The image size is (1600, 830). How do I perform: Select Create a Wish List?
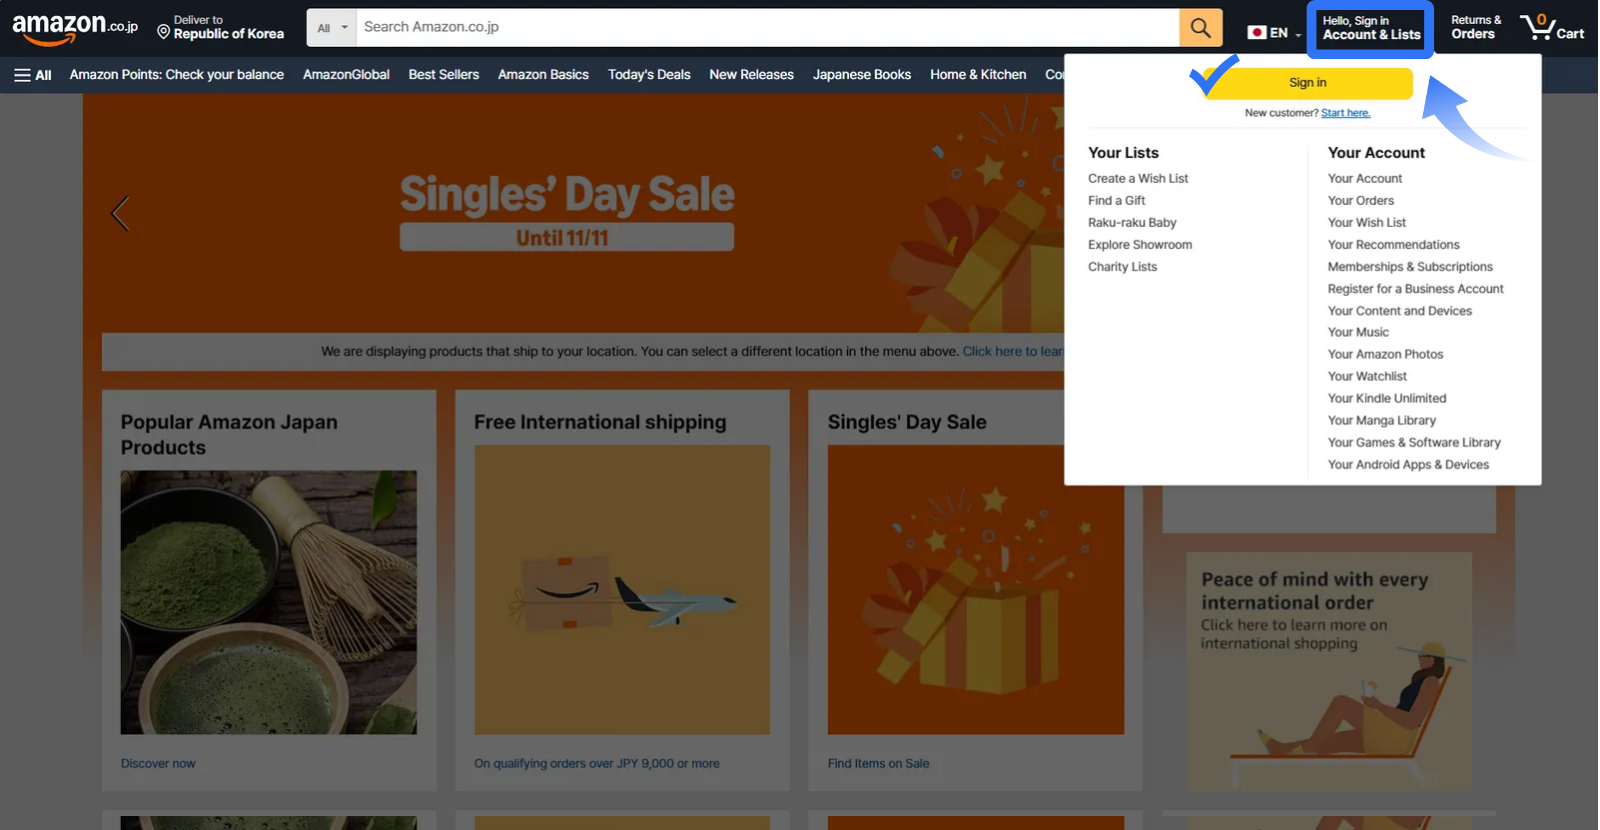click(x=1138, y=179)
